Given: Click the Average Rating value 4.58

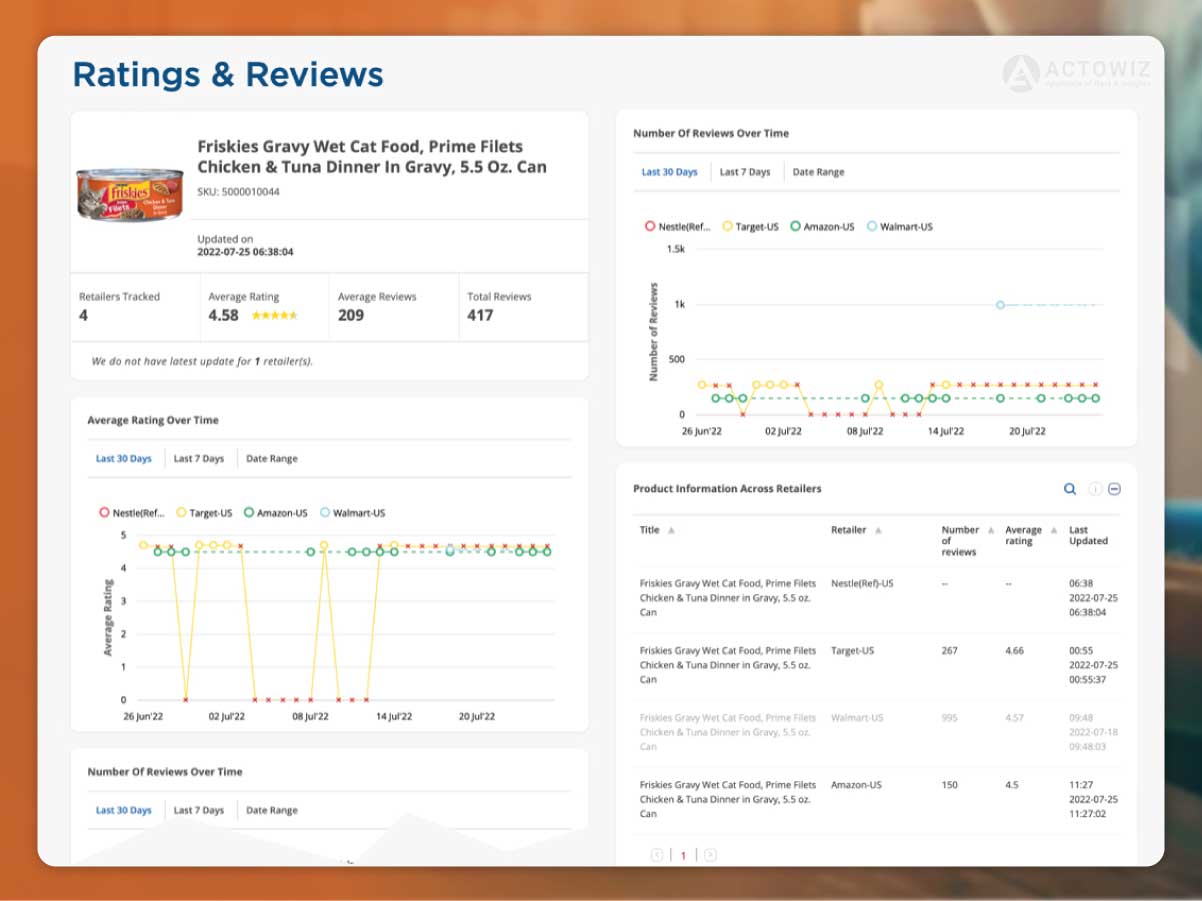Looking at the screenshot, I should click(223, 315).
